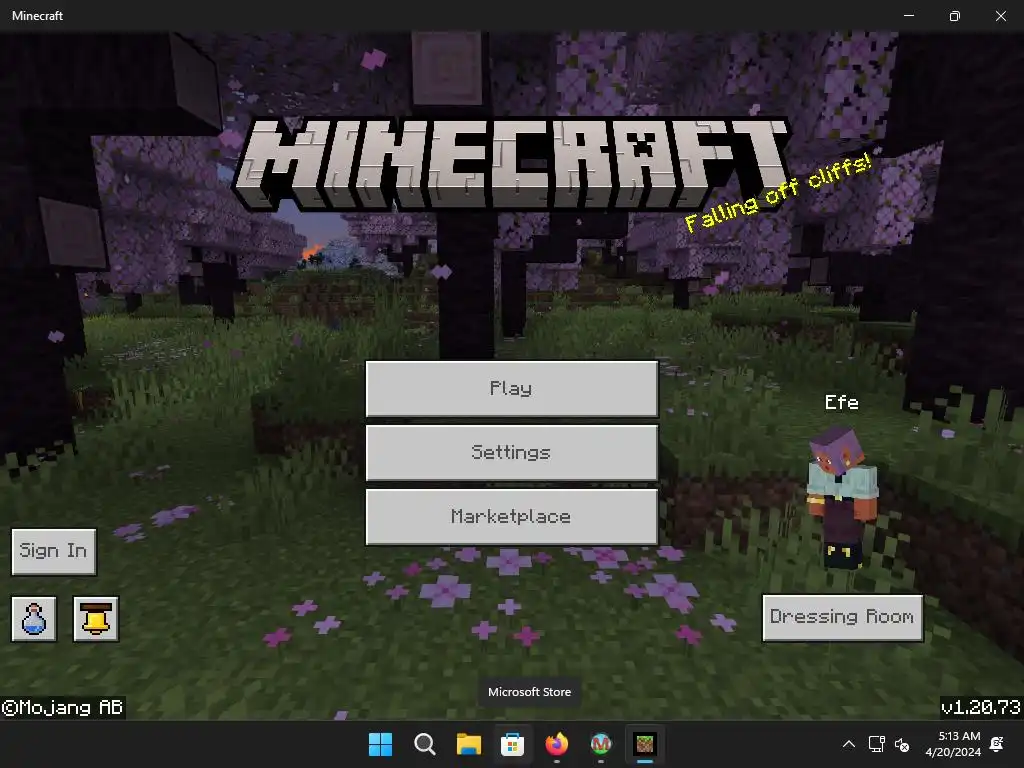1024x768 pixels.
Task: Click the v1.20.73 version text
Action: [980, 707]
